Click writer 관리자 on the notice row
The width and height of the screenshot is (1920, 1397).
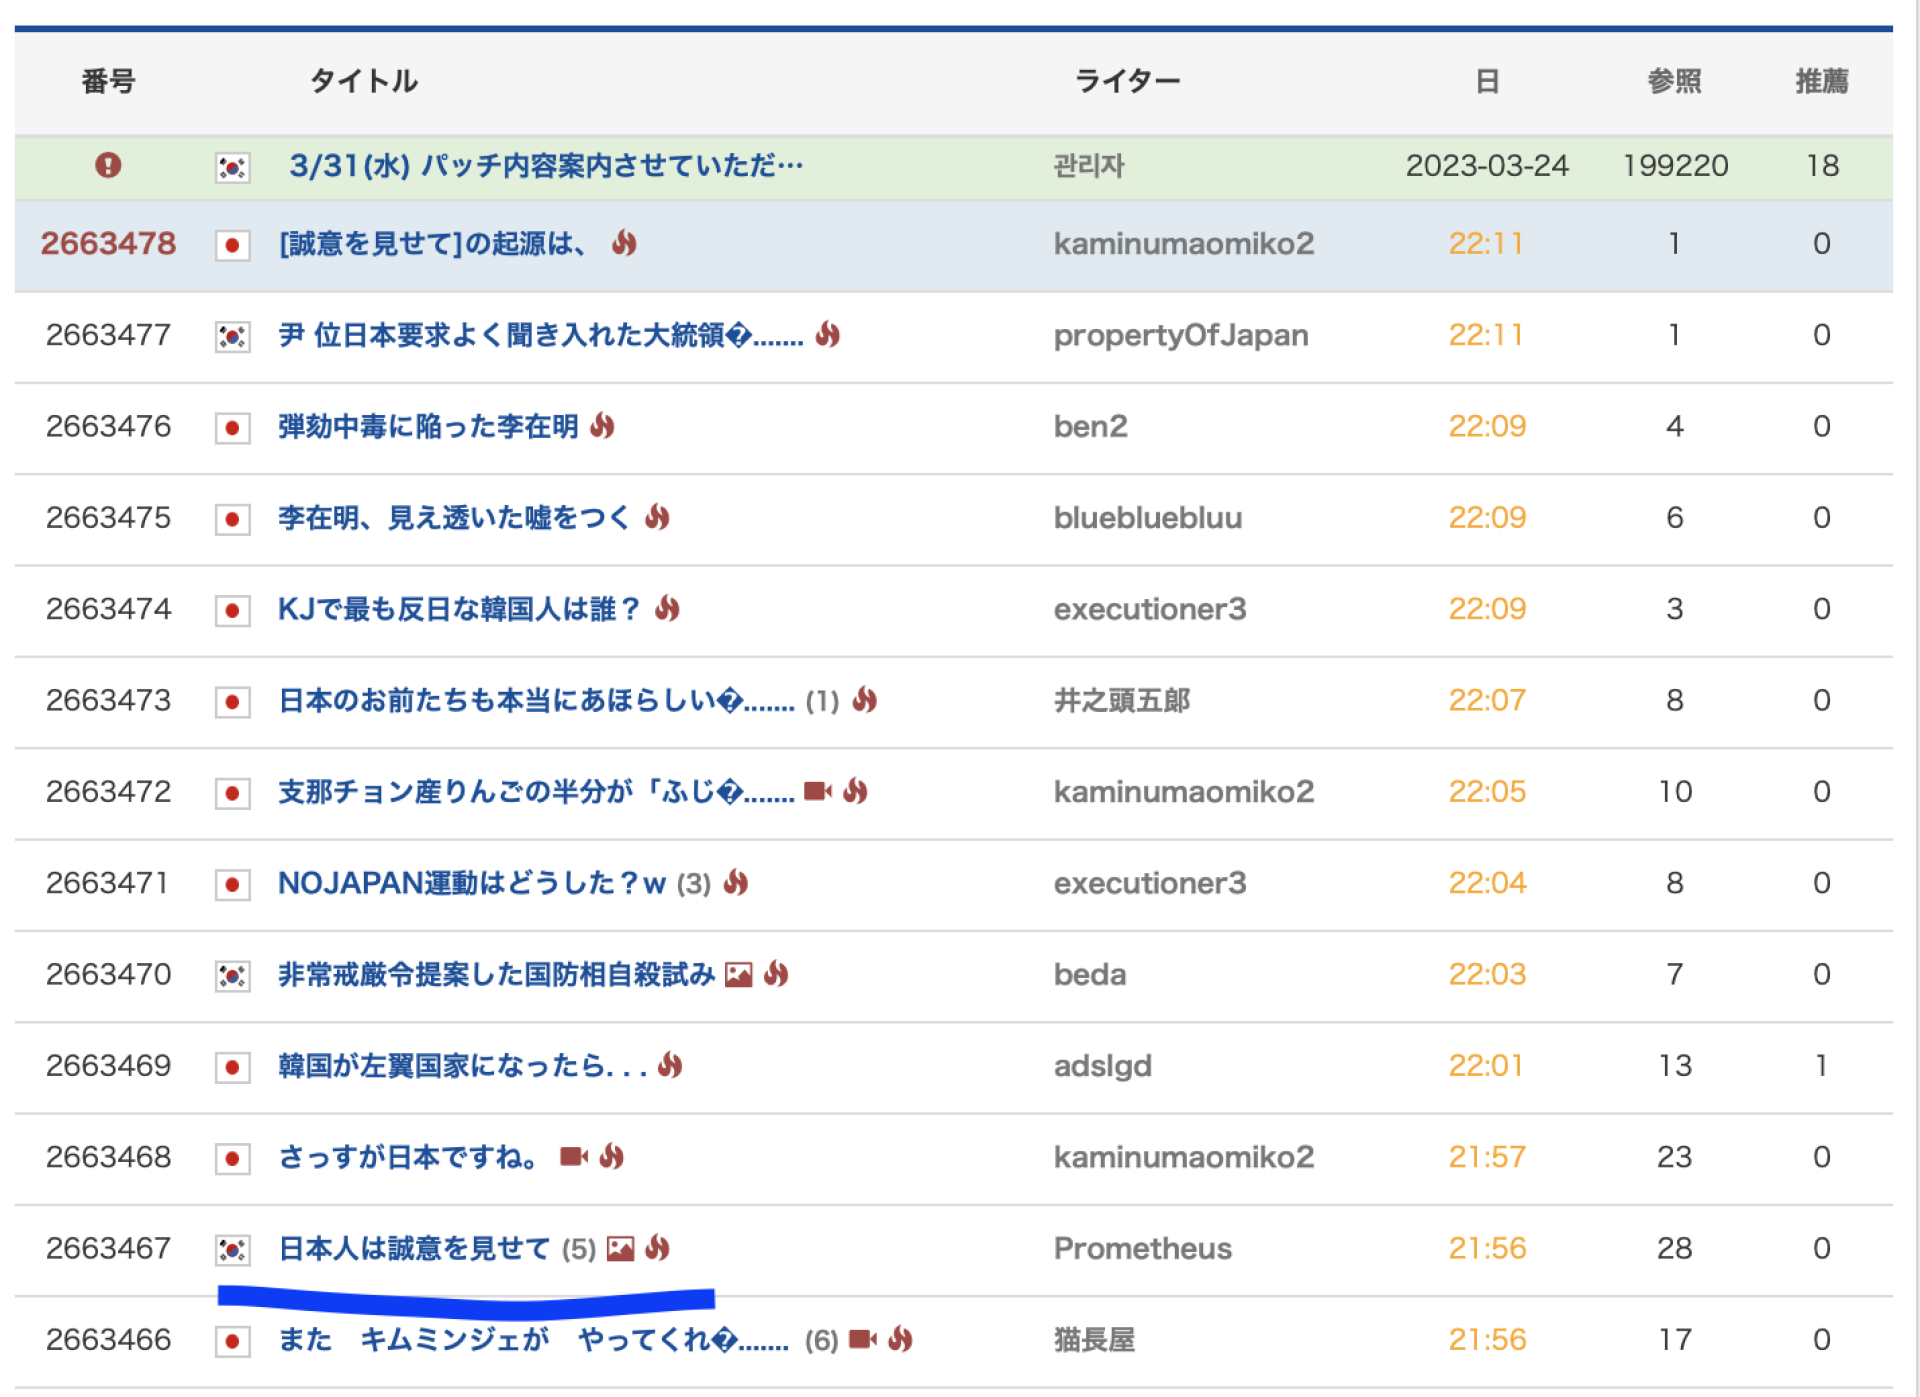tap(1089, 165)
